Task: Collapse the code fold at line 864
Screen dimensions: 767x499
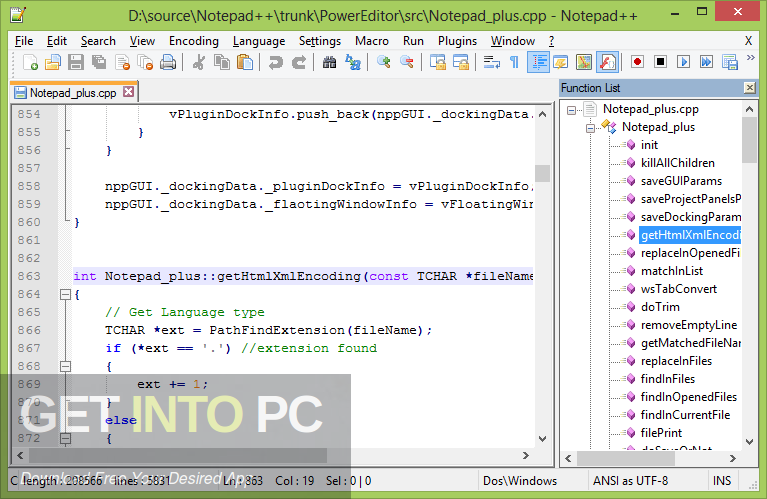Action: click(65, 295)
